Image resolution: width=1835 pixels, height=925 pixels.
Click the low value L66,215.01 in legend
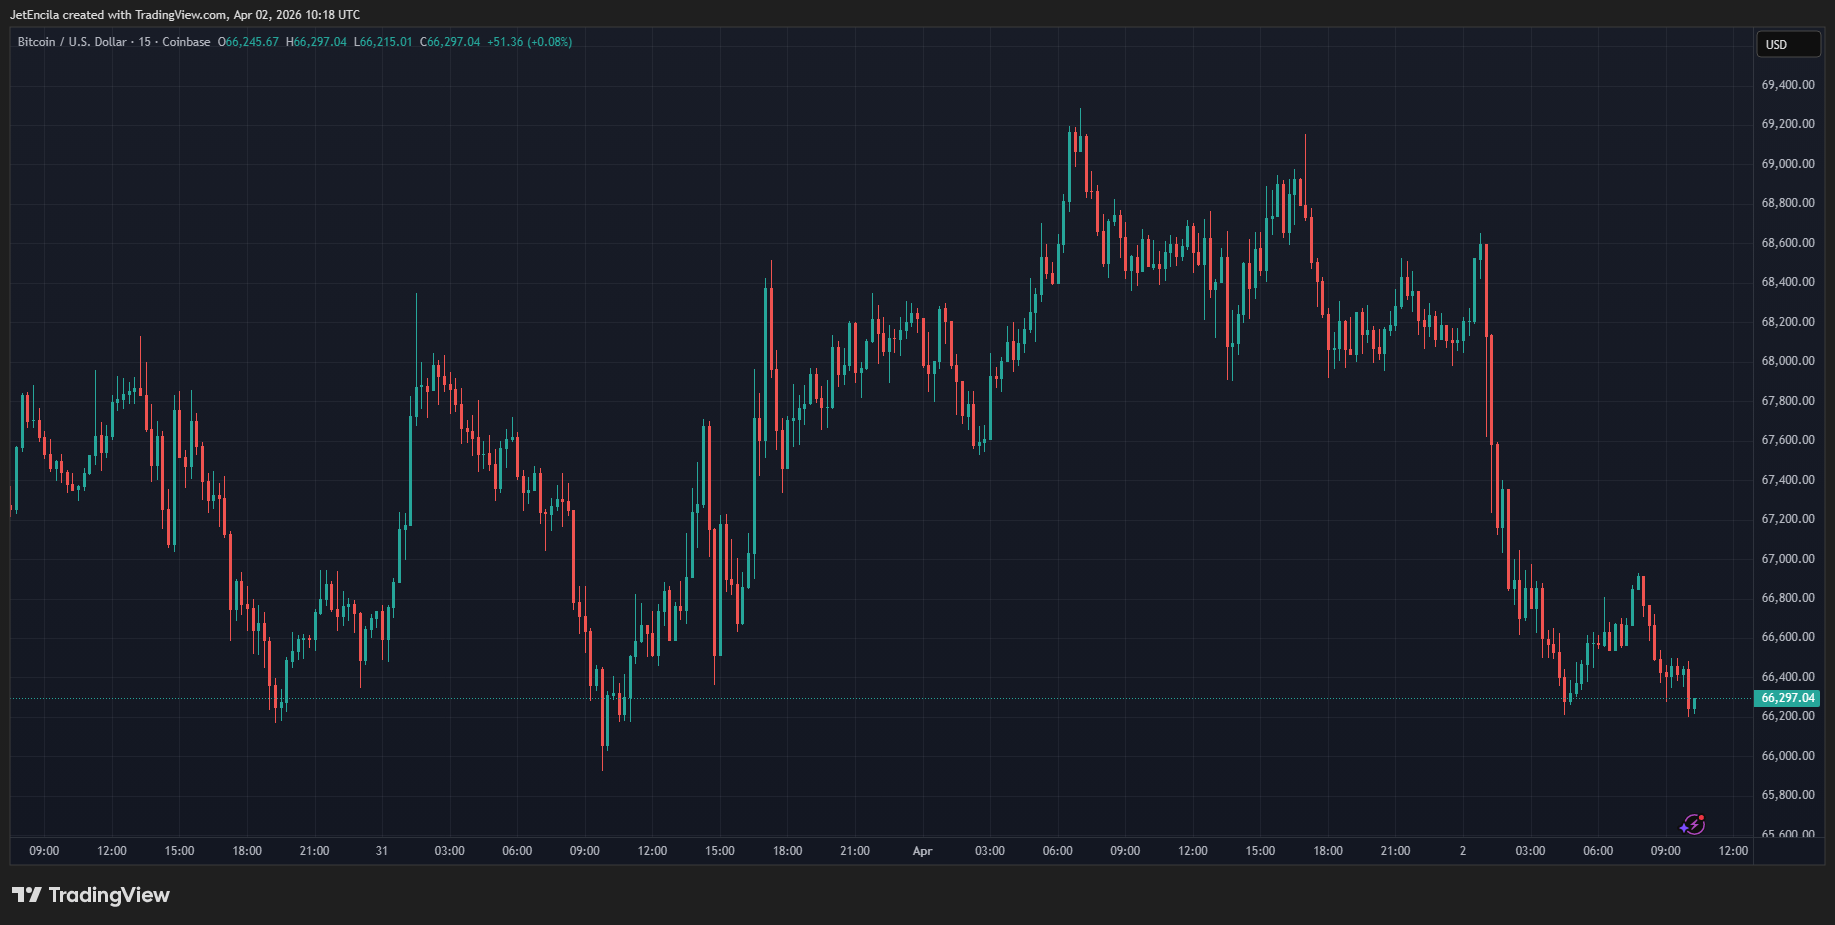click(383, 42)
